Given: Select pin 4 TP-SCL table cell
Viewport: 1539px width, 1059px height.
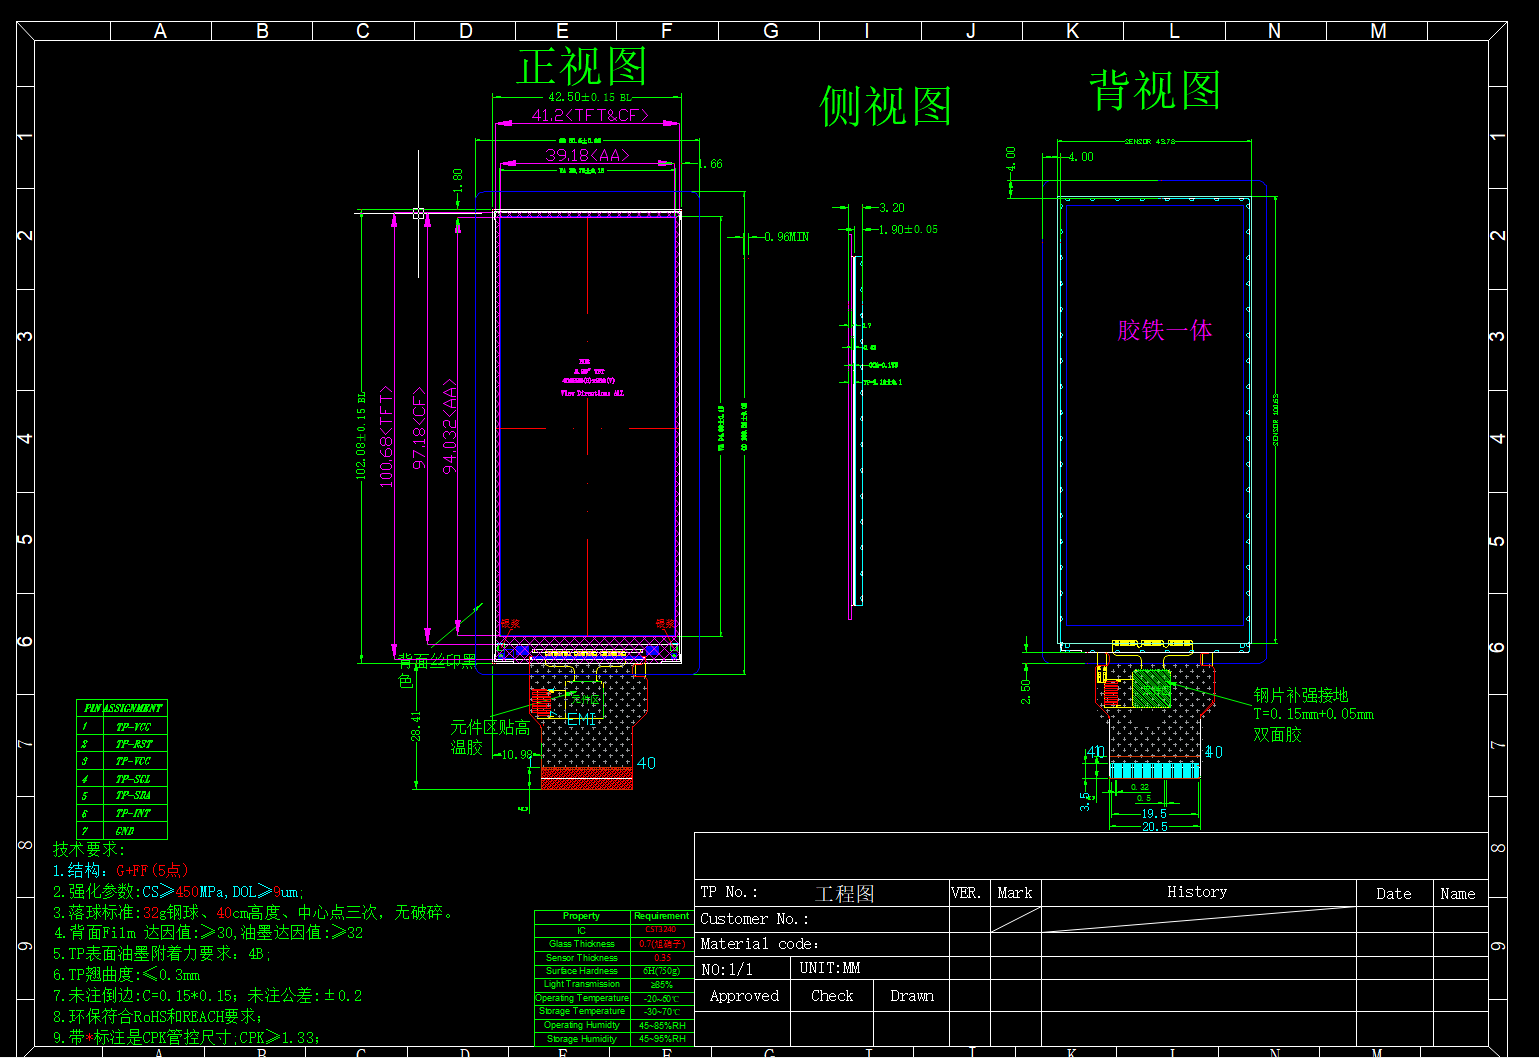Looking at the screenshot, I should click(134, 779).
